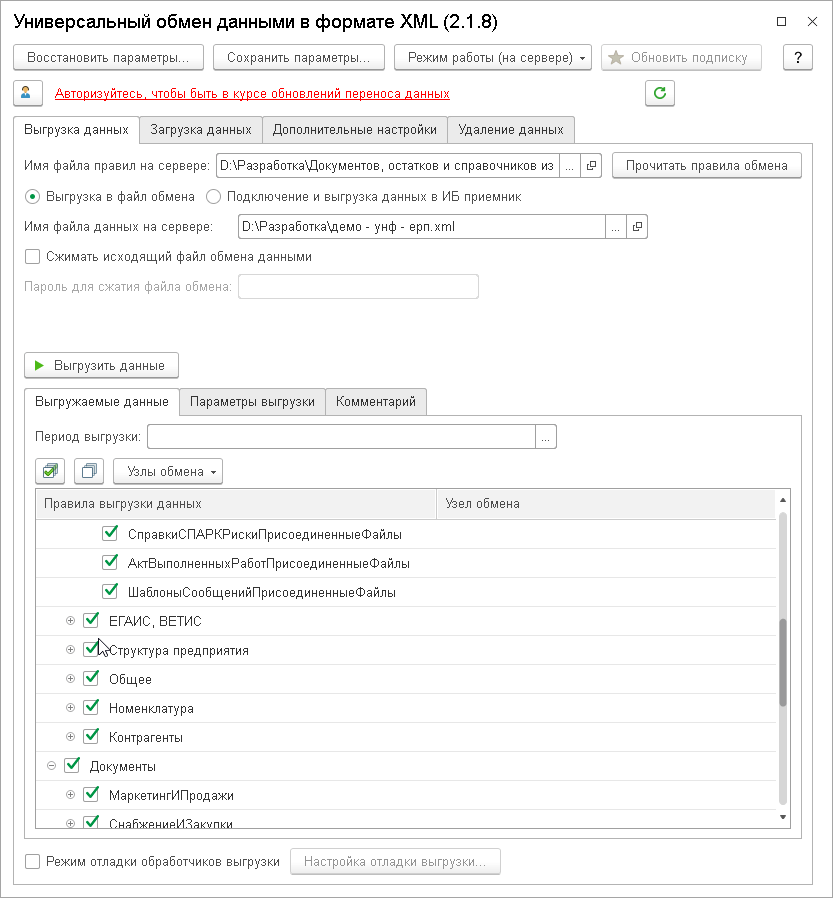Image resolution: width=833 pixels, height=898 pixels.
Task: Expand the Номенклатура node
Action: 70,708
